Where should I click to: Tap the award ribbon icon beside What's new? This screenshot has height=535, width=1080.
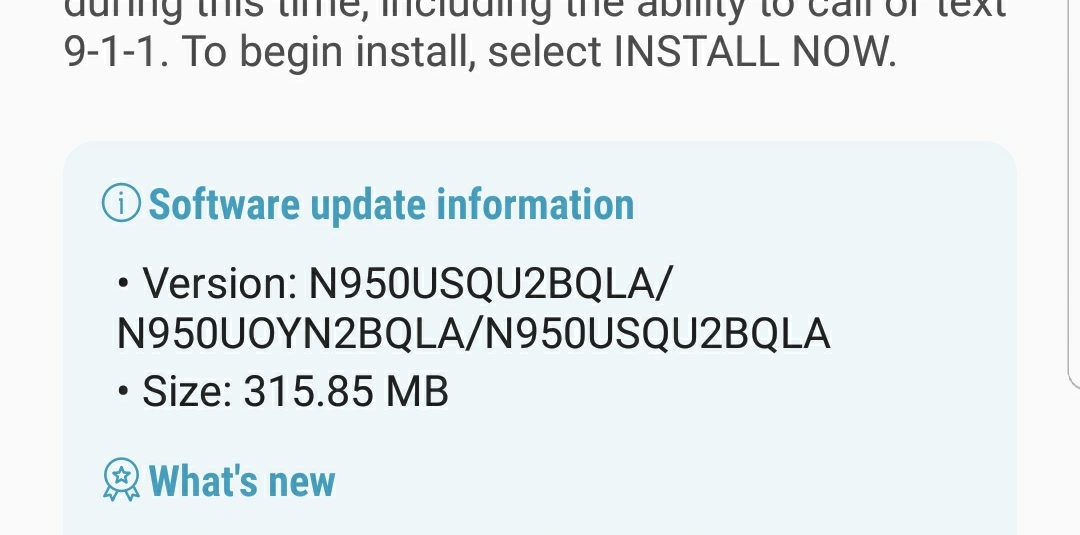coord(121,479)
